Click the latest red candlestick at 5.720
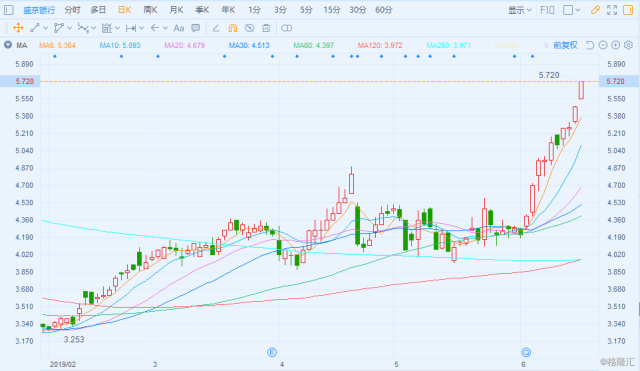The width and height of the screenshot is (640, 371). pos(581,90)
